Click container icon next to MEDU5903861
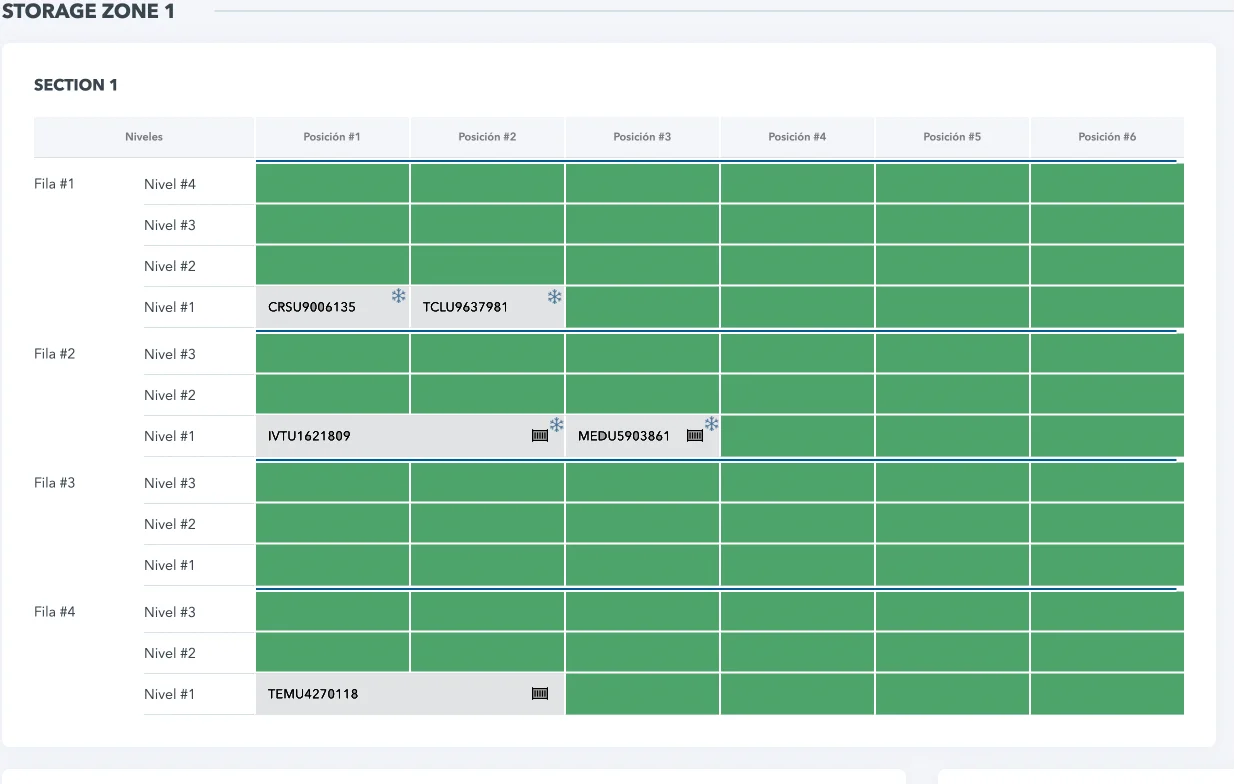 pos(695,436)
